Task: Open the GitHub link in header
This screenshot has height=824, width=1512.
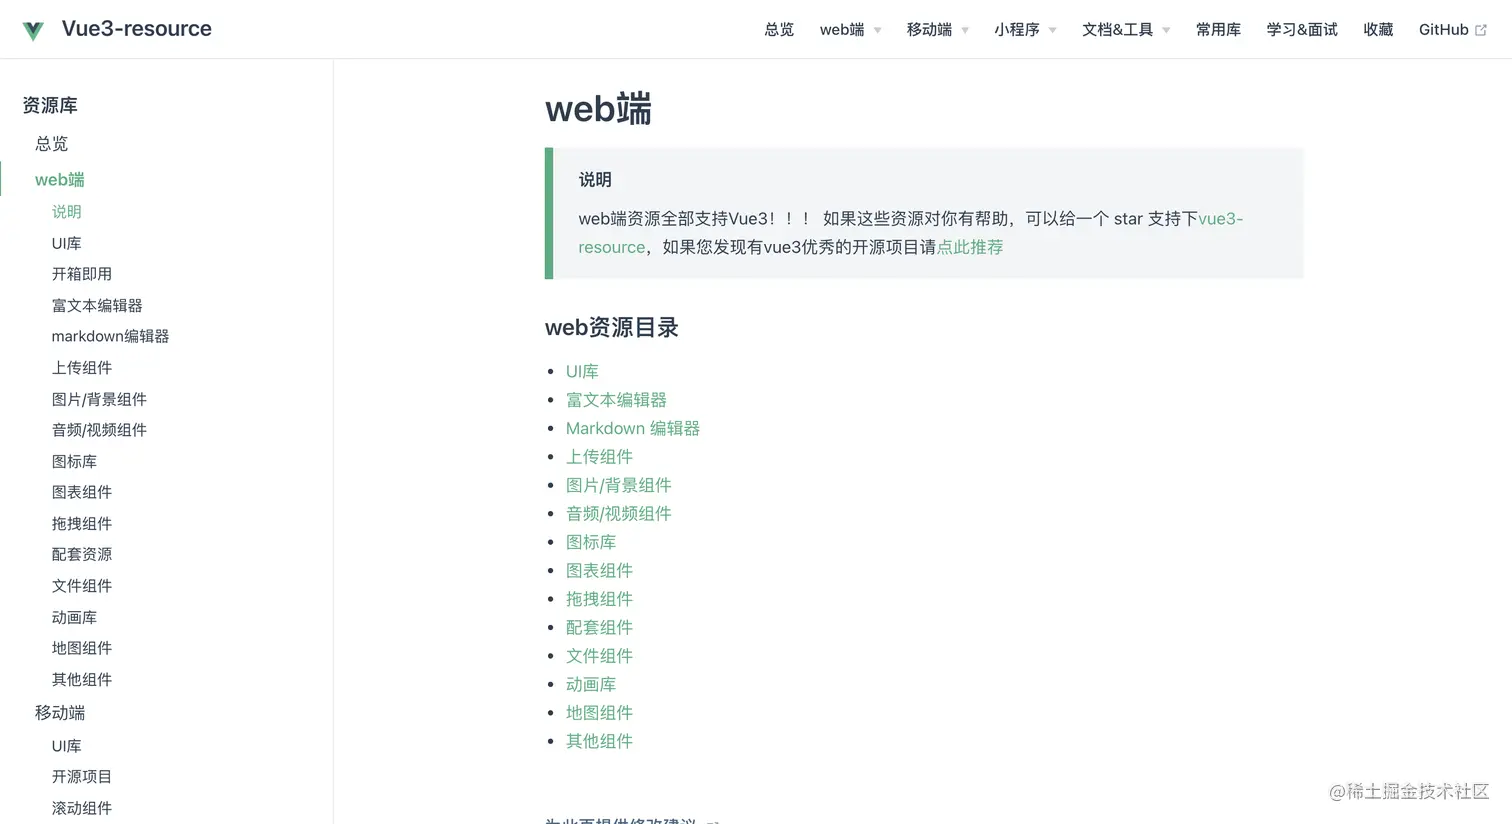Action: pyautogui.click(x=1452, y=30)
